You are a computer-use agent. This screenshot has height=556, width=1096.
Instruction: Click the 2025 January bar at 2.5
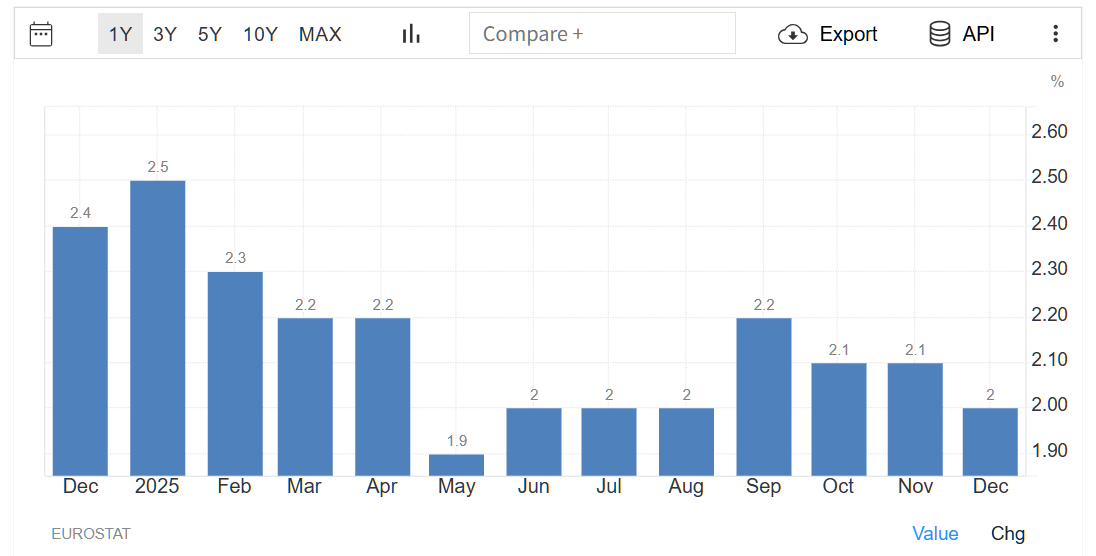(158, 328)
